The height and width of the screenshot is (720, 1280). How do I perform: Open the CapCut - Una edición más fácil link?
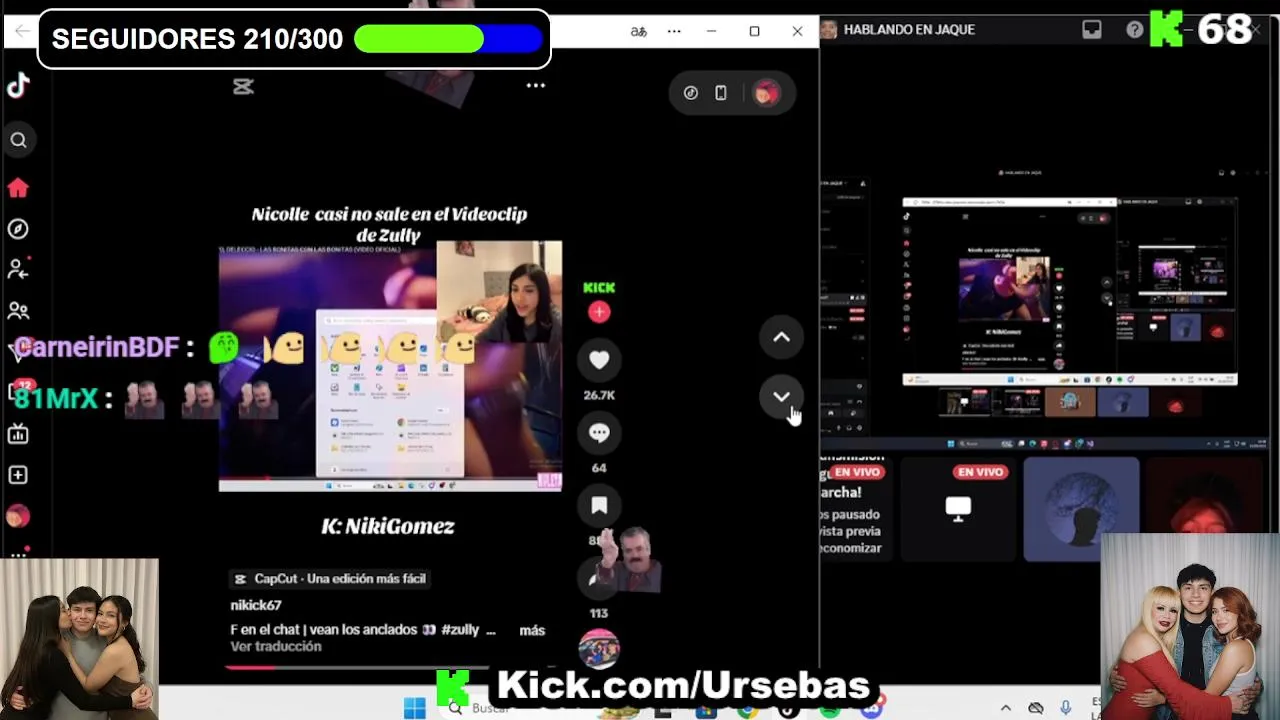coord(329,579)
